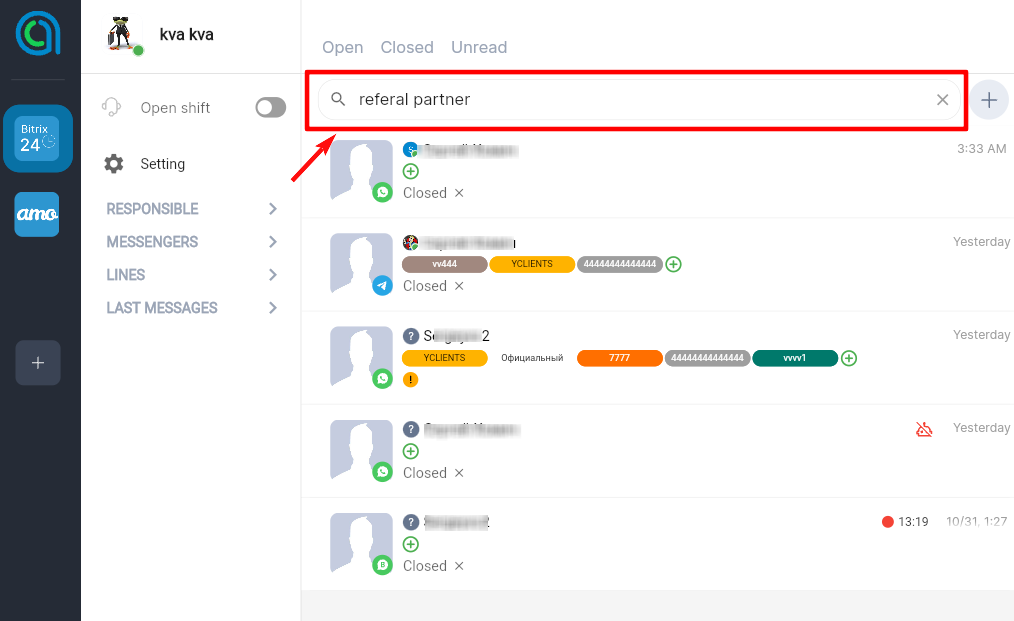1014x621 pixels.
Task: Select the amoCRM sidebar icon
Action: point(37,214)
